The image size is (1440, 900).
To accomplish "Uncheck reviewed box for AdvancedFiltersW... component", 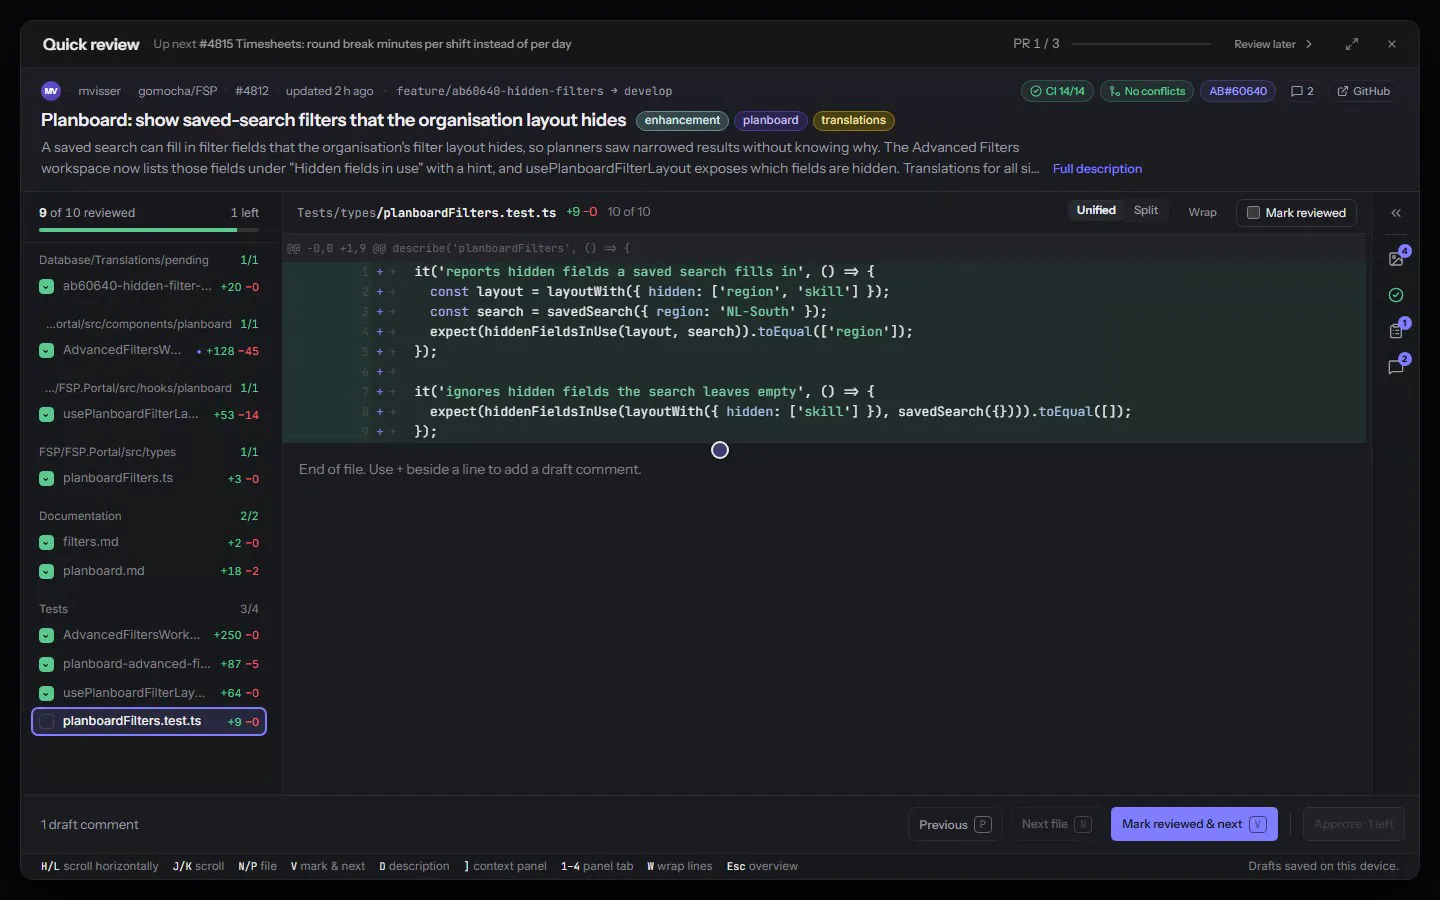I will pyautogui.click(x=46, y=351).
